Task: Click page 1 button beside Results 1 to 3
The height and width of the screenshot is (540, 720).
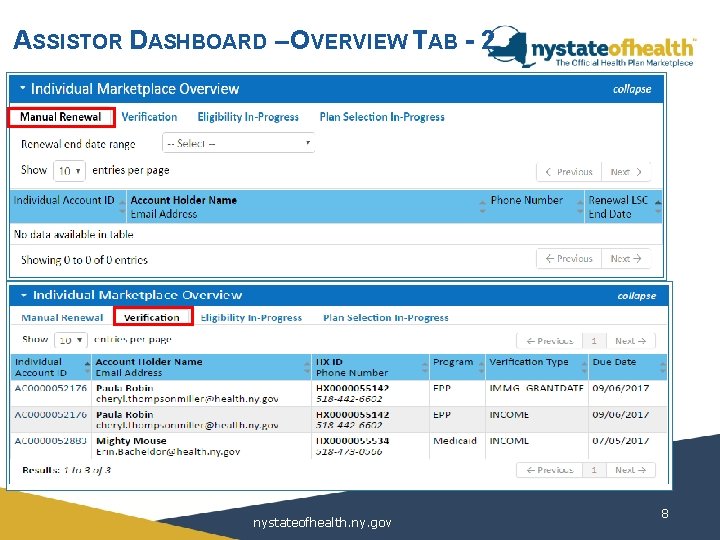Action: 594,470
